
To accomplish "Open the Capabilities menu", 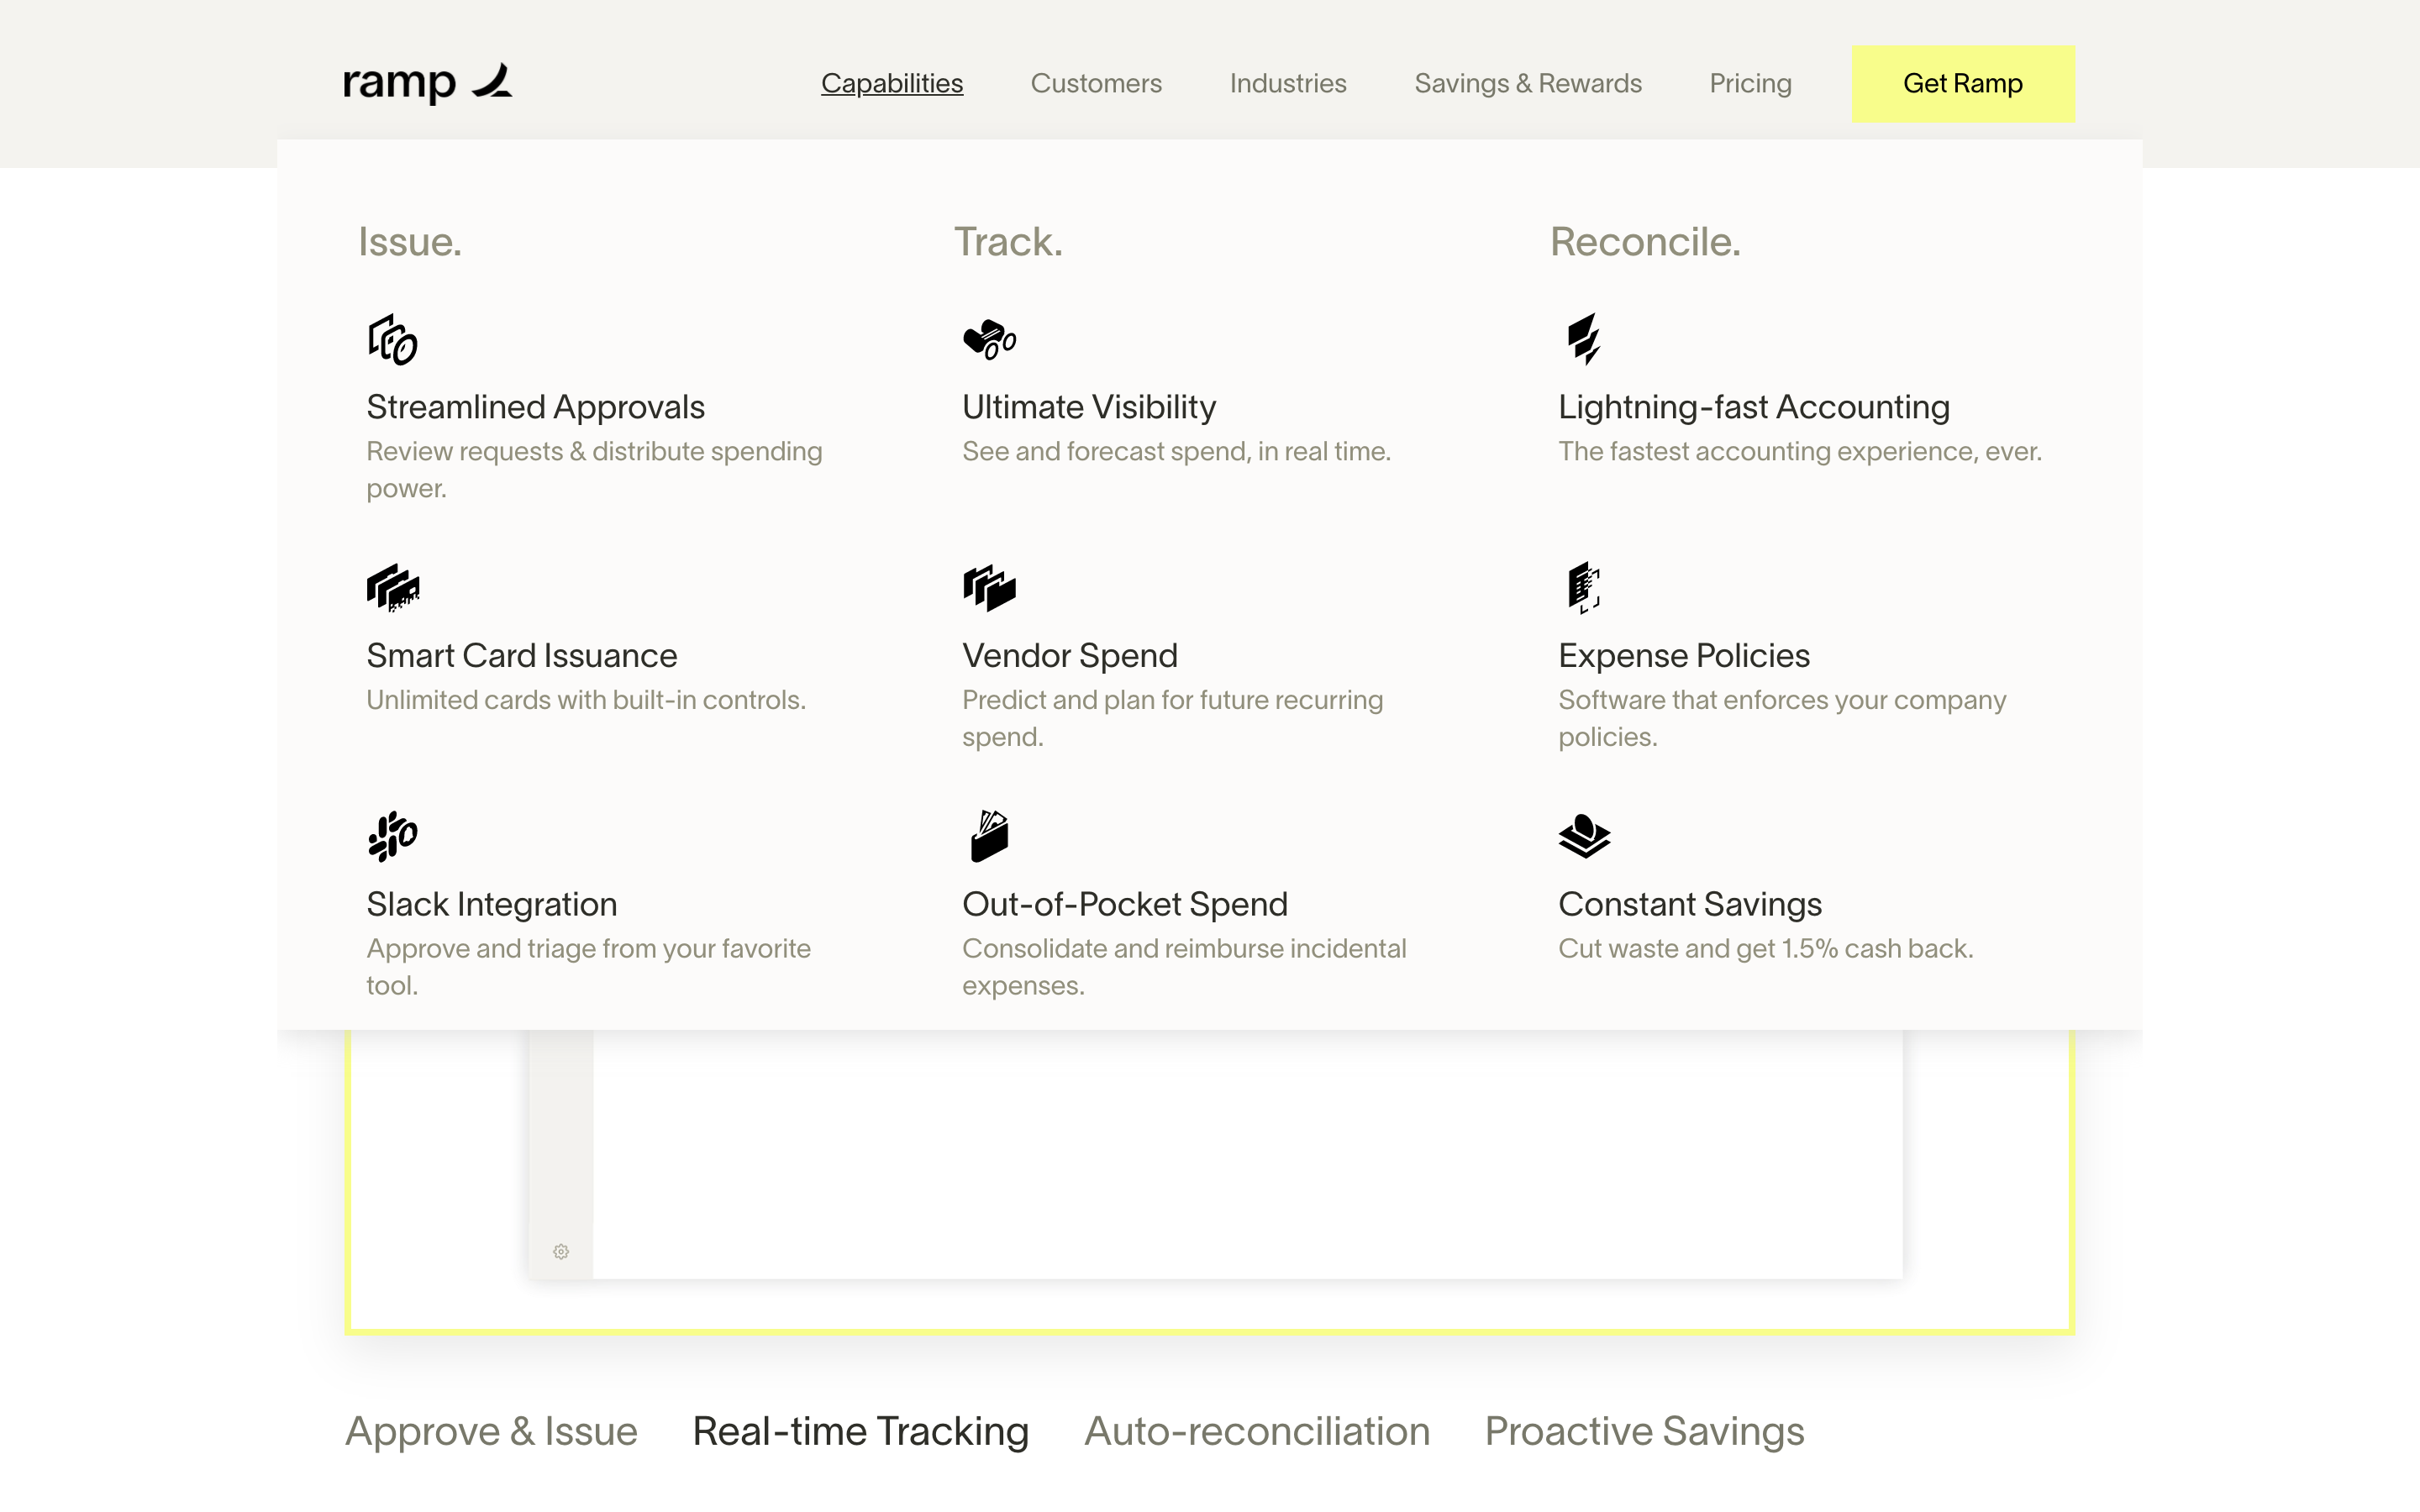I will [892, 83].
